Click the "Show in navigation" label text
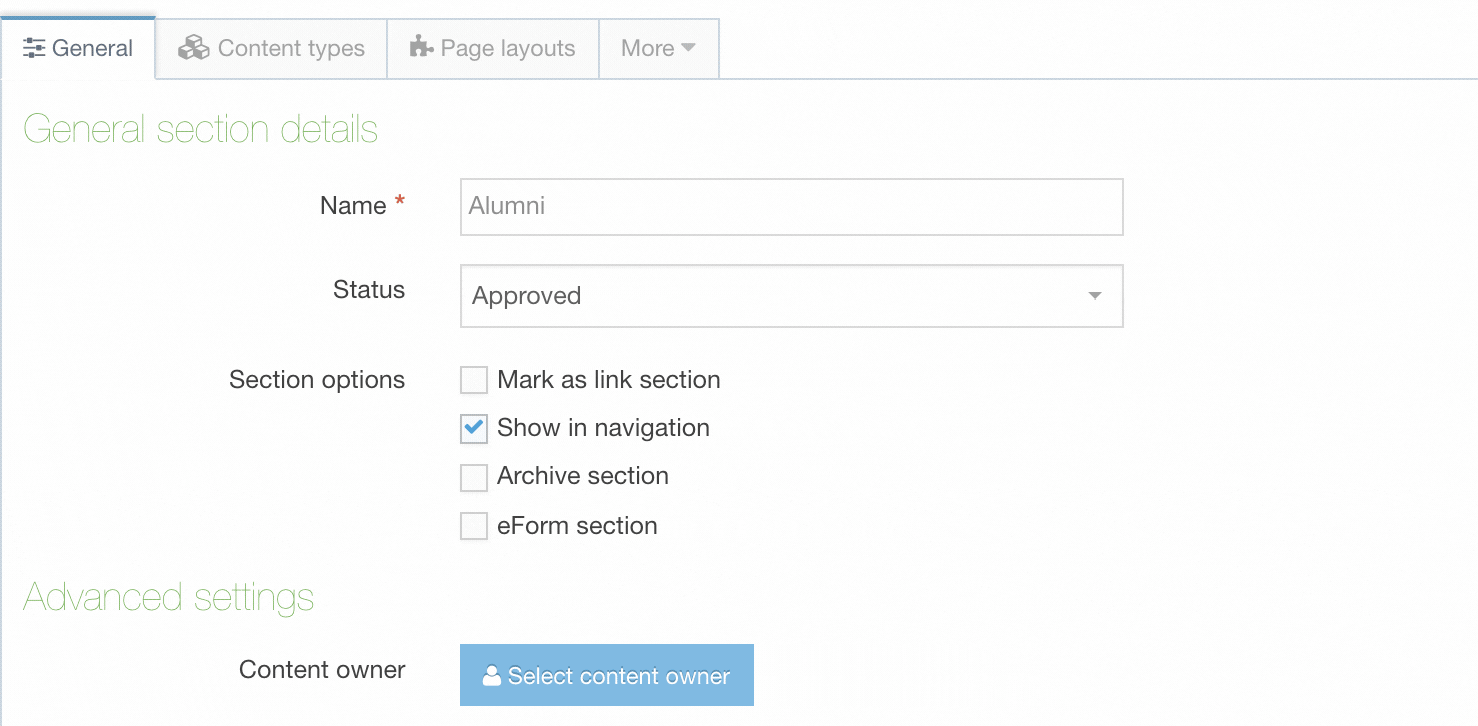Screen dimensions: 1478x726 coord(603,428)
